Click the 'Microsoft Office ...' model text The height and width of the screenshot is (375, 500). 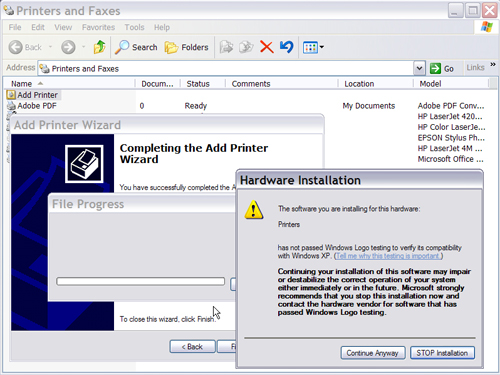click(x=450, y=159)
